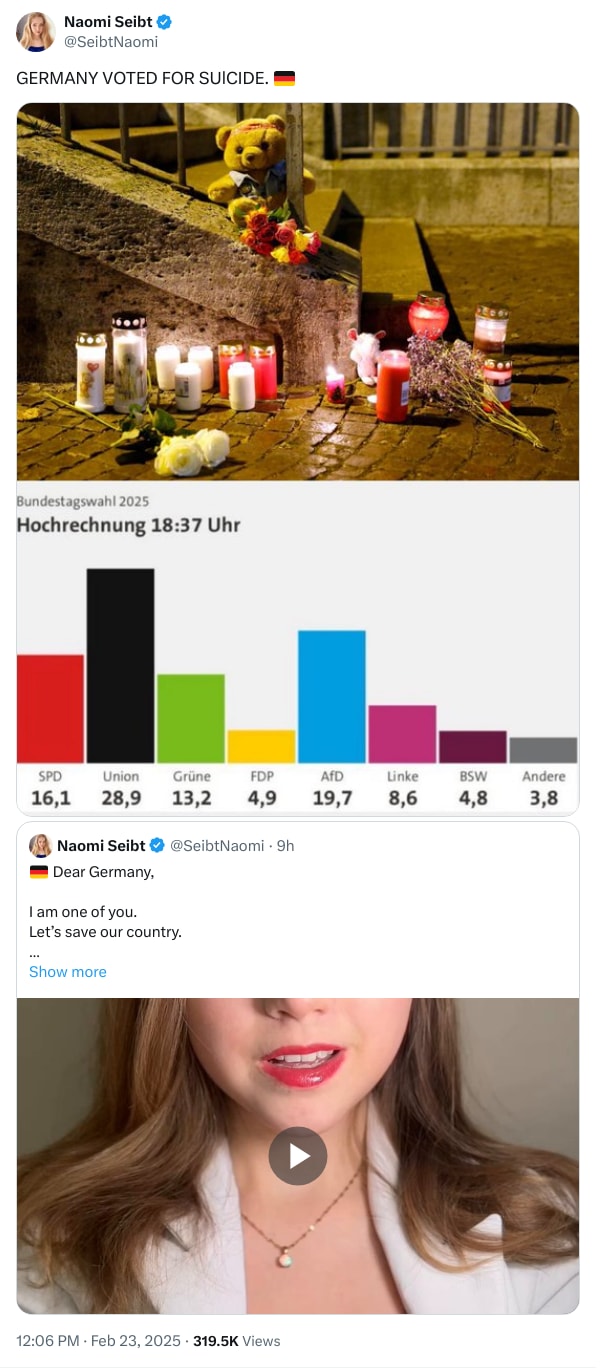Expand the quoted tweet with Show more
Screen dimensions: 611x1368
point(67,971)
